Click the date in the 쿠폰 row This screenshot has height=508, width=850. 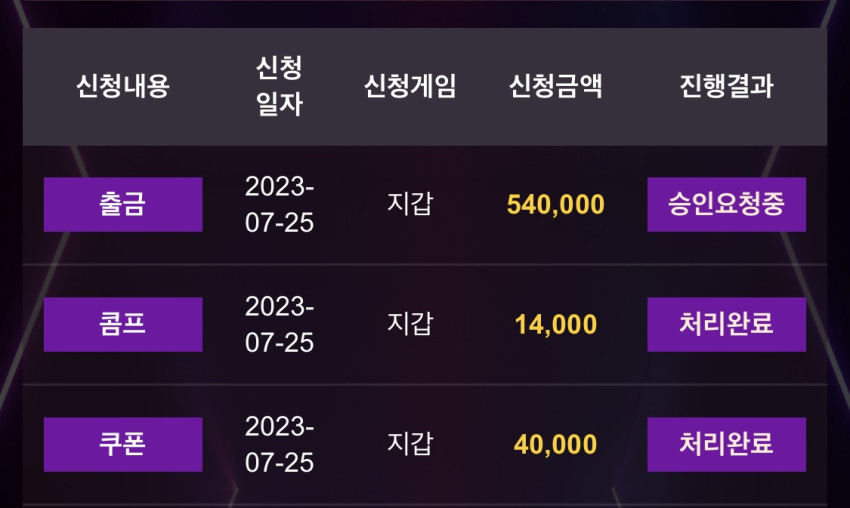279,444
